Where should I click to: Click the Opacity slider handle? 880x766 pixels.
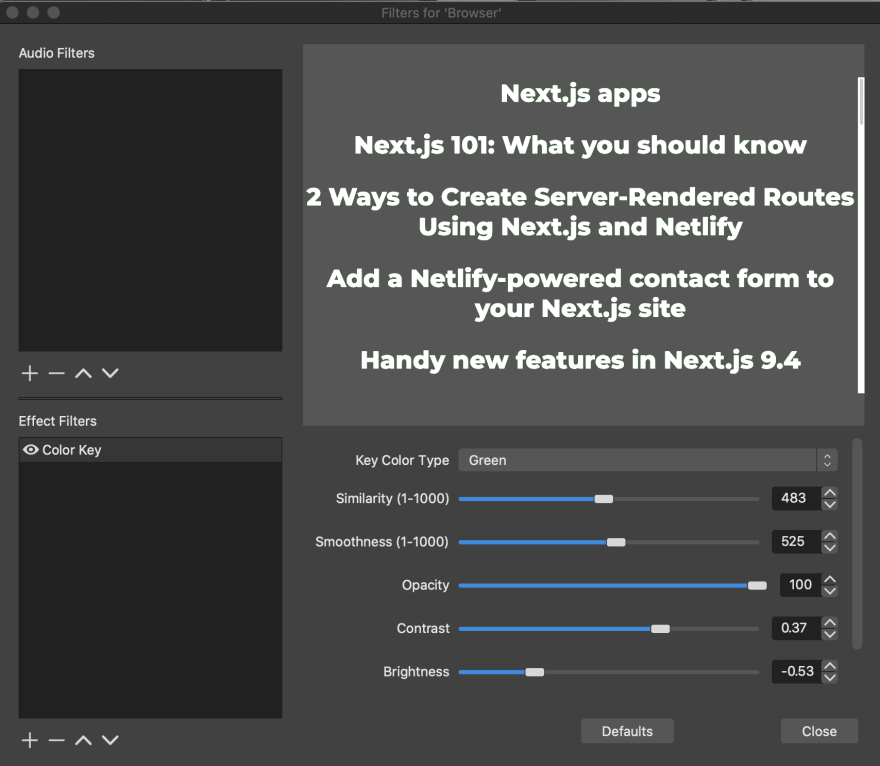757,585
